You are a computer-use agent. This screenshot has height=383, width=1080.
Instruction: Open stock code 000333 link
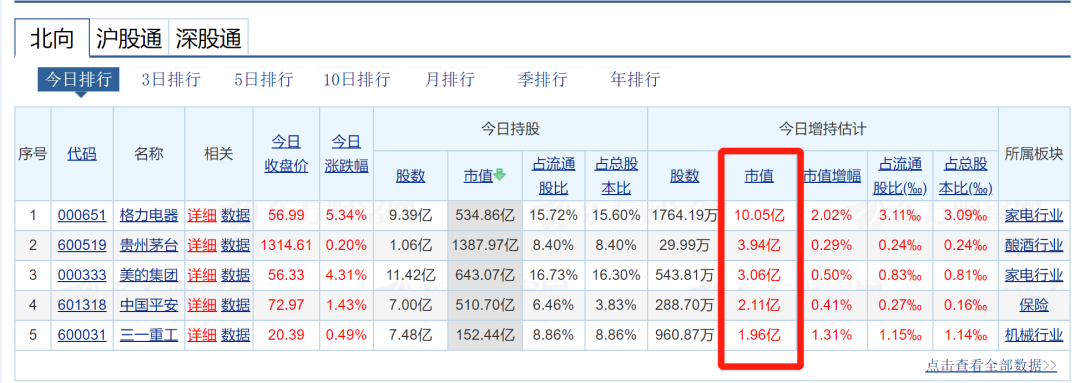[82, 276]
